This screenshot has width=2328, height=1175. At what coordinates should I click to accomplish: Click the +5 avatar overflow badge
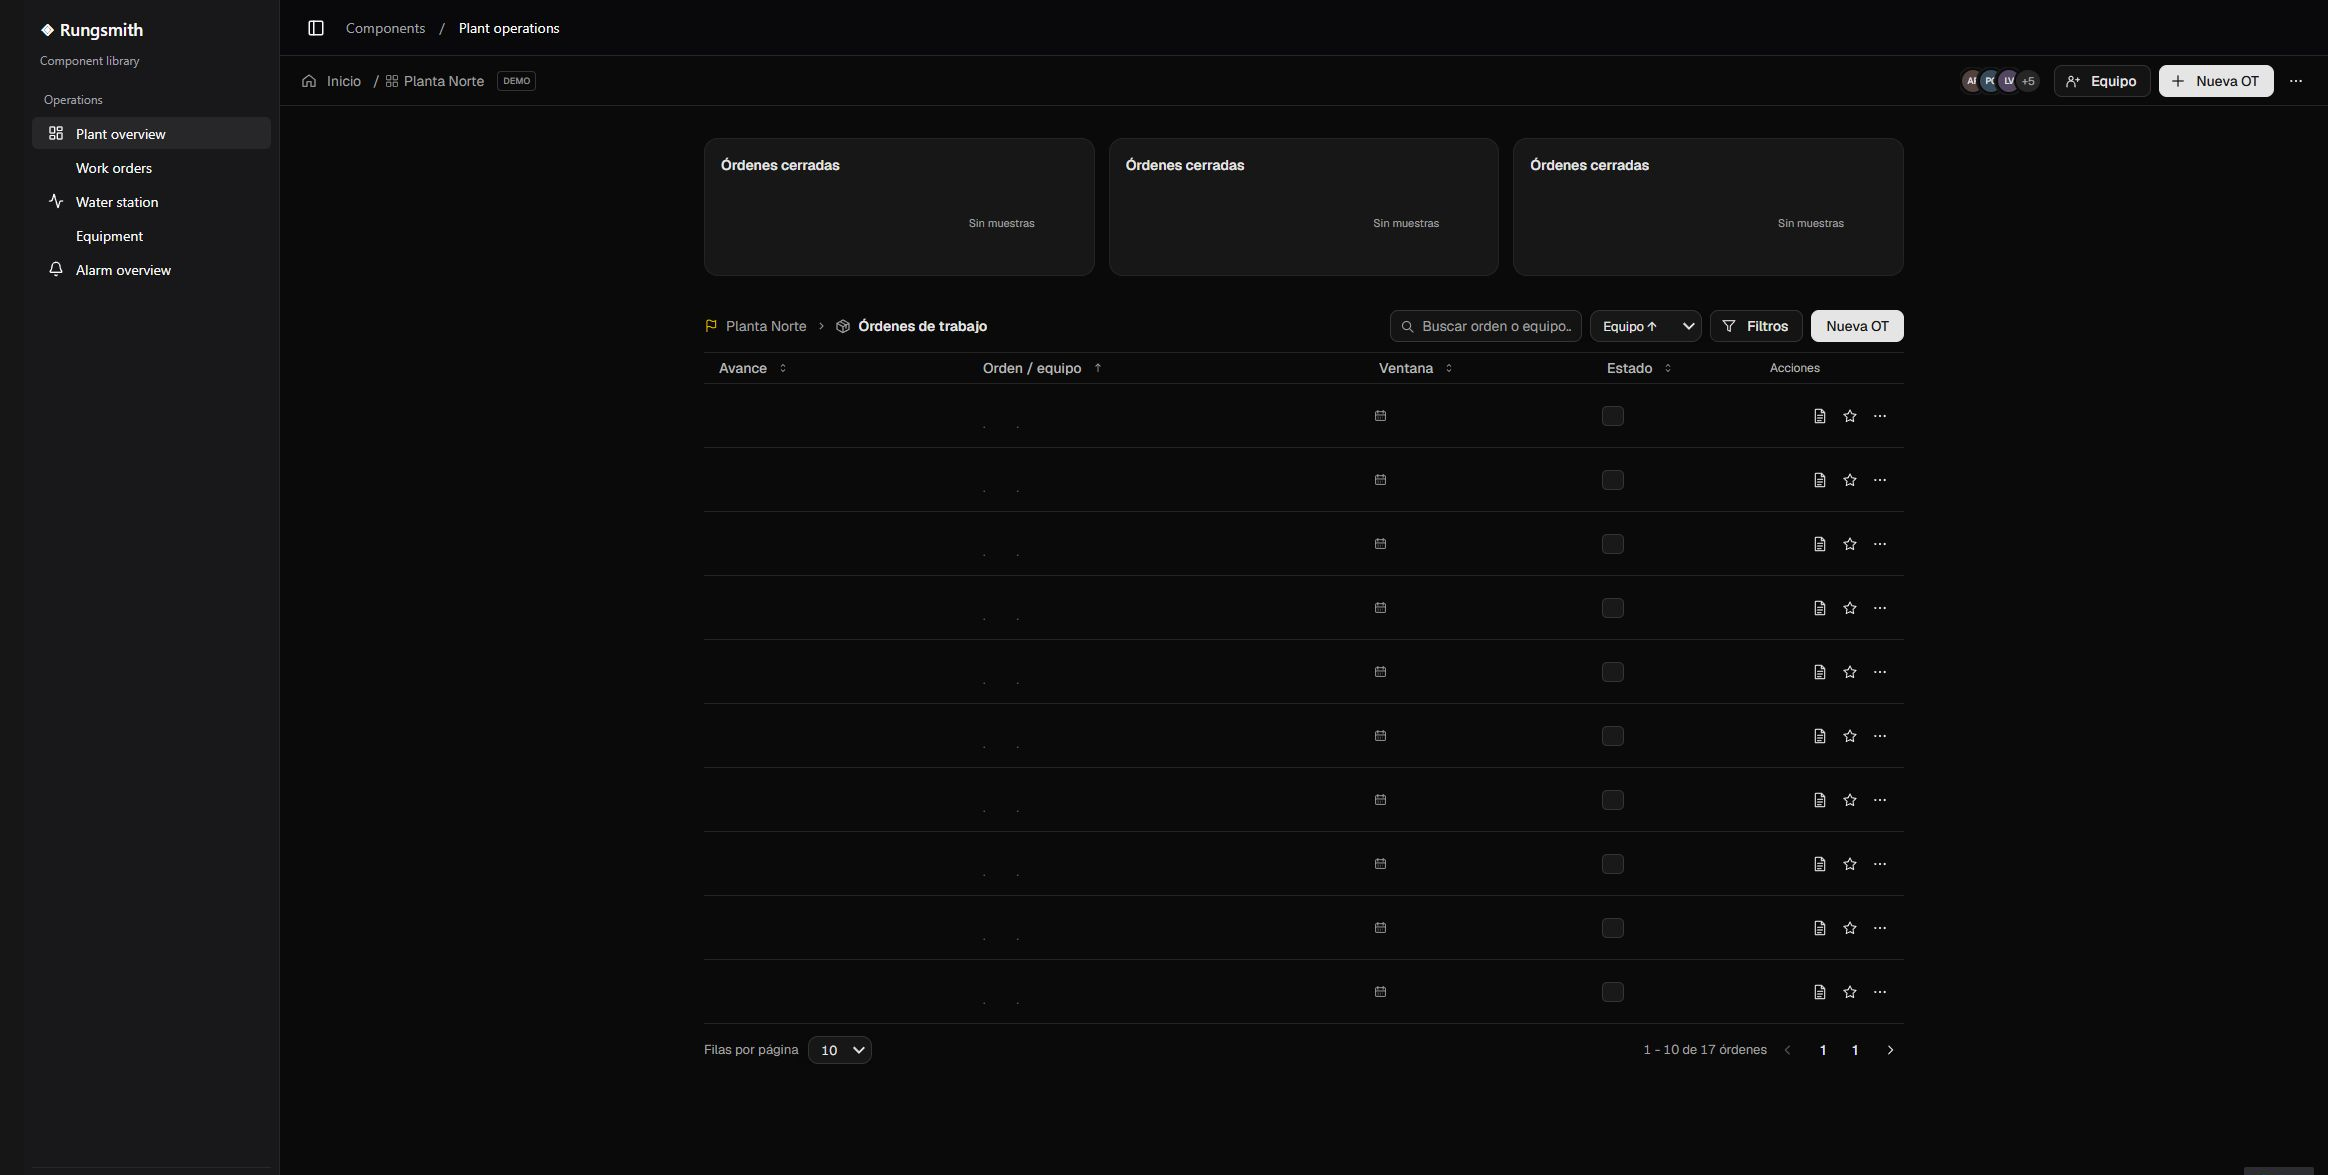click(x=2028, y=81)
